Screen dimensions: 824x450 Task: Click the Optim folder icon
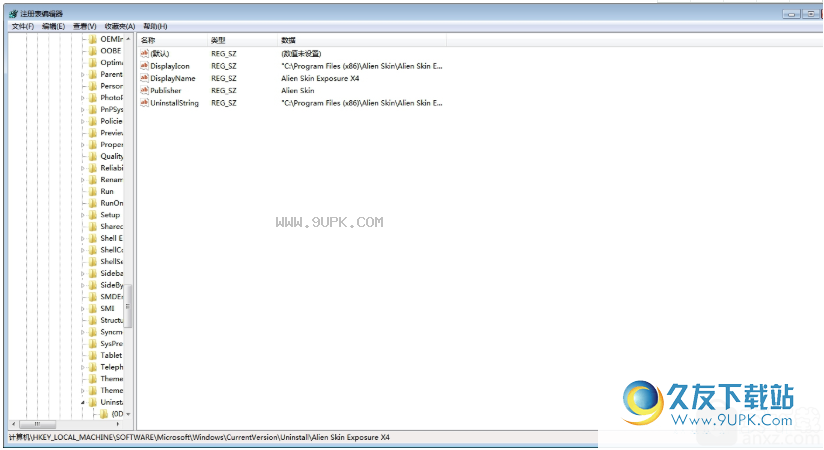coord(93,63)
